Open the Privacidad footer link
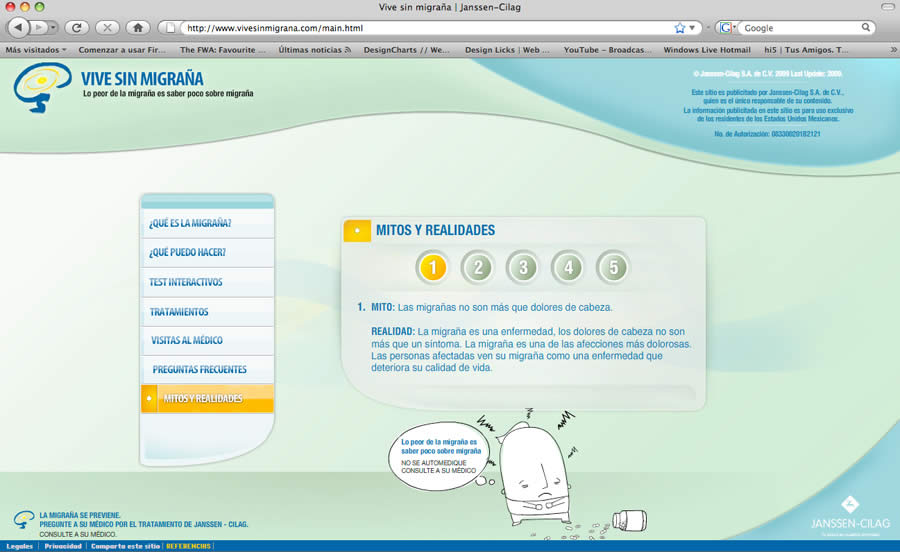Viewport: 900px width, 552px height. coord(63,546)
